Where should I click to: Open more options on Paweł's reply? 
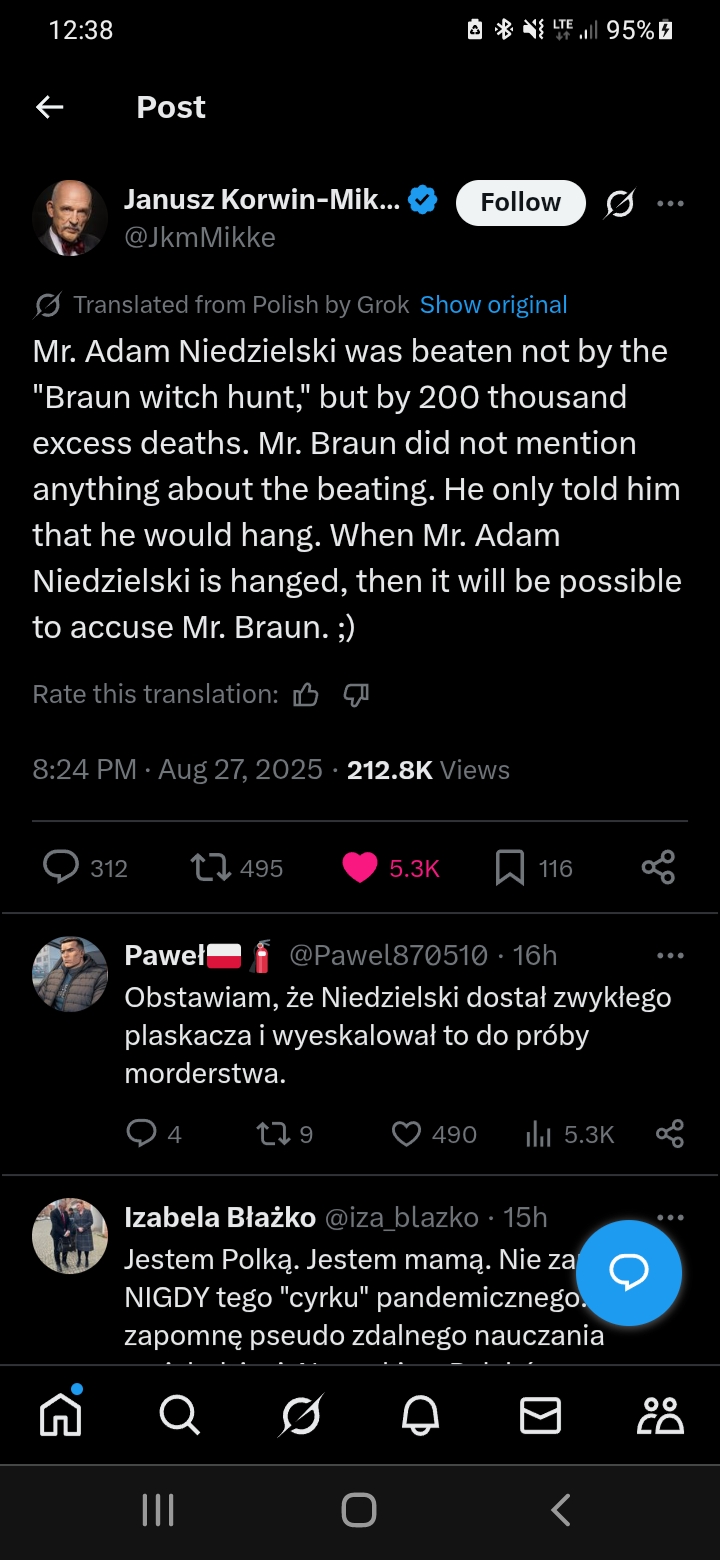tap(670, 956)
